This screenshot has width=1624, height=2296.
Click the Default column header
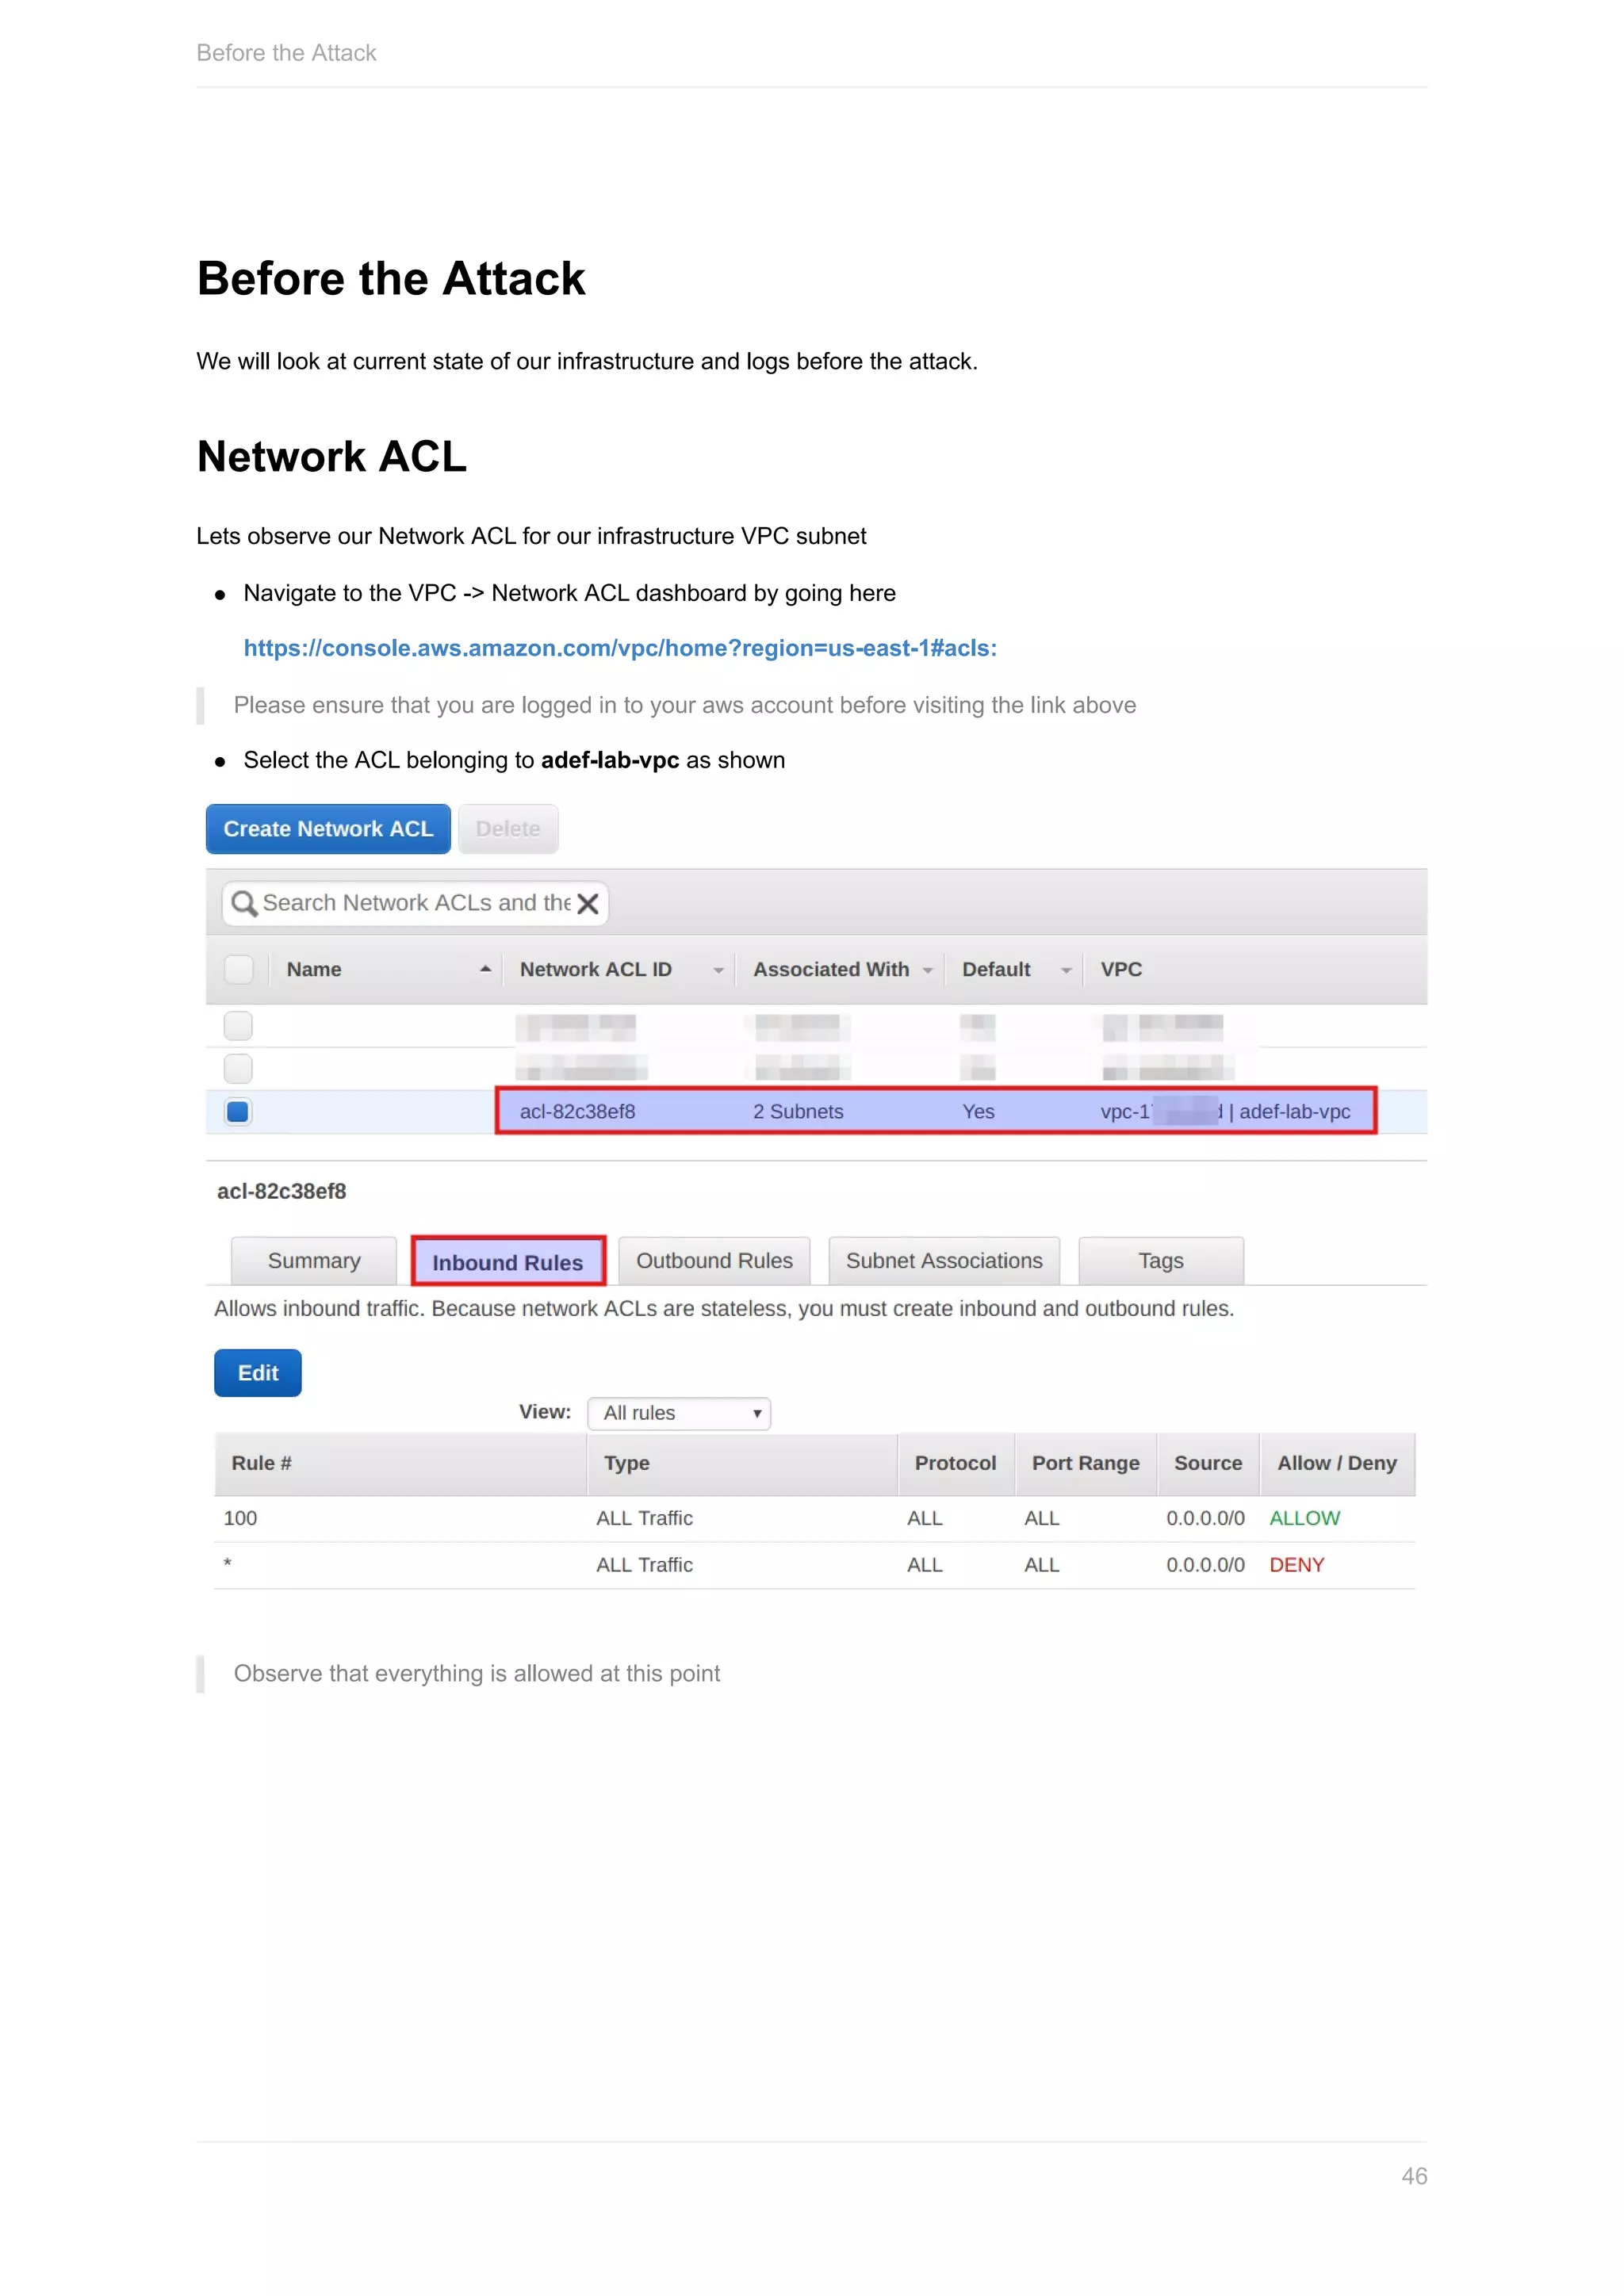[996, 969]
